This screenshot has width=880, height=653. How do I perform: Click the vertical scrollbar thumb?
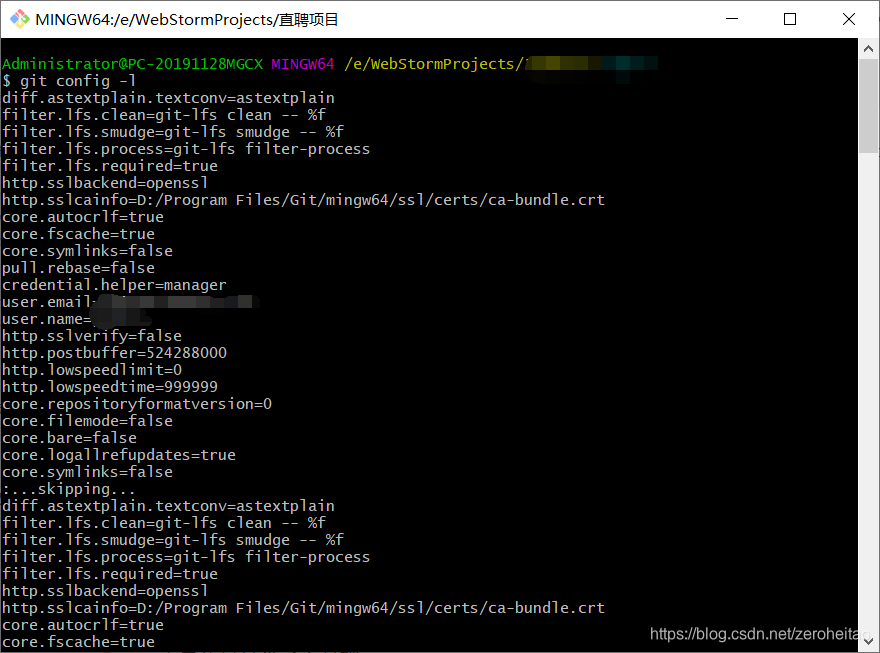pyautogui.click(x=868, y=105)
